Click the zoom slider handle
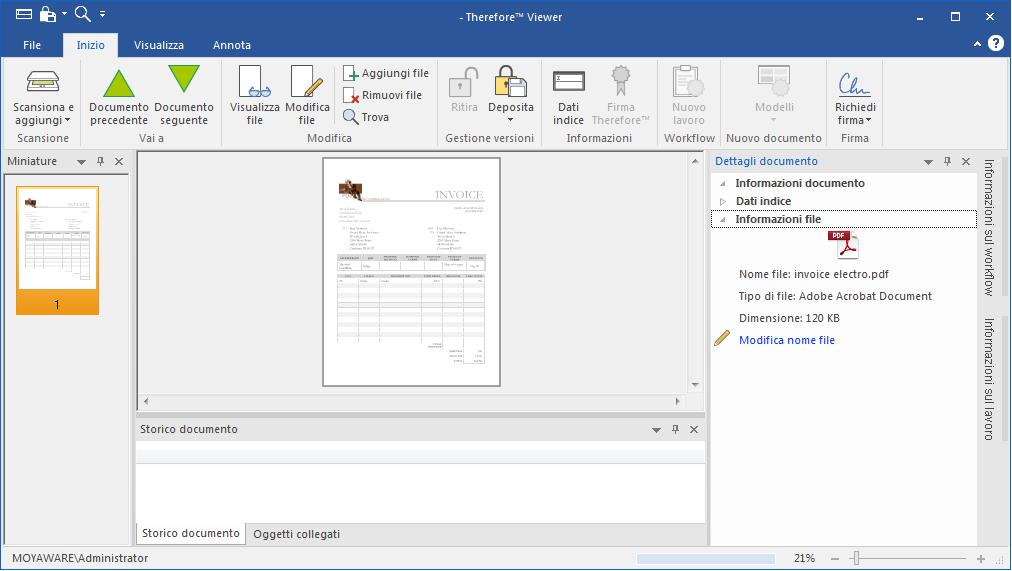The height and width of the screenshot is (571, 1012). tap(855, 559)
